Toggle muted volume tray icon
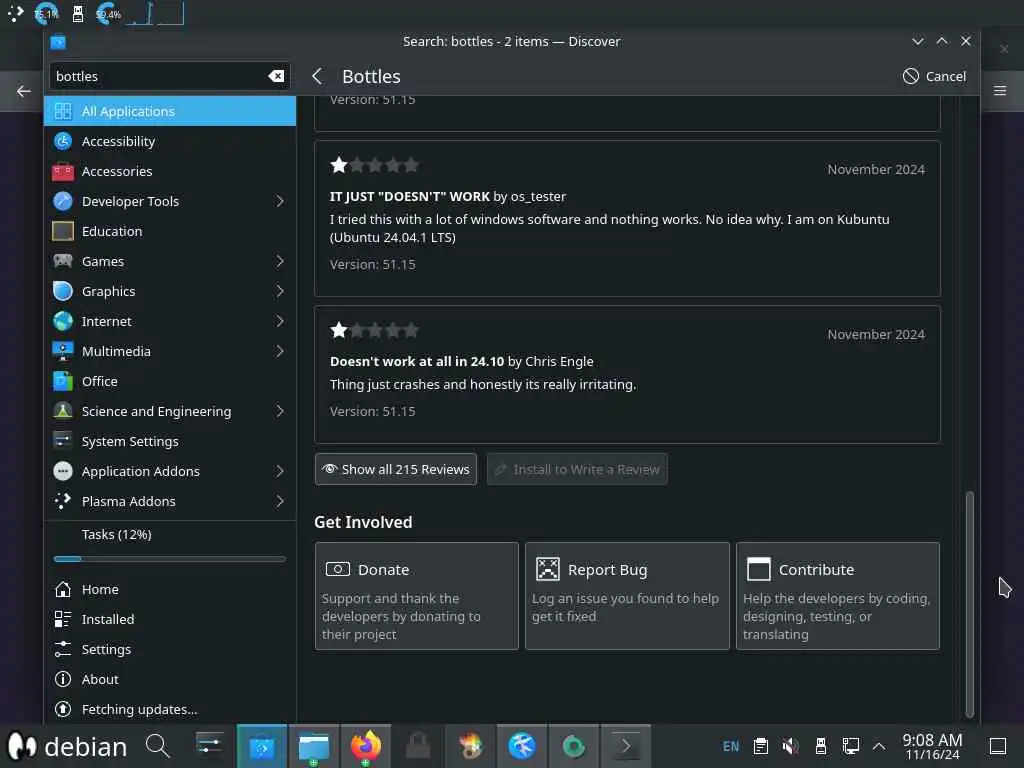Image resolution: width=1024 pixels, height=768 pixels. tap(791, 746)
